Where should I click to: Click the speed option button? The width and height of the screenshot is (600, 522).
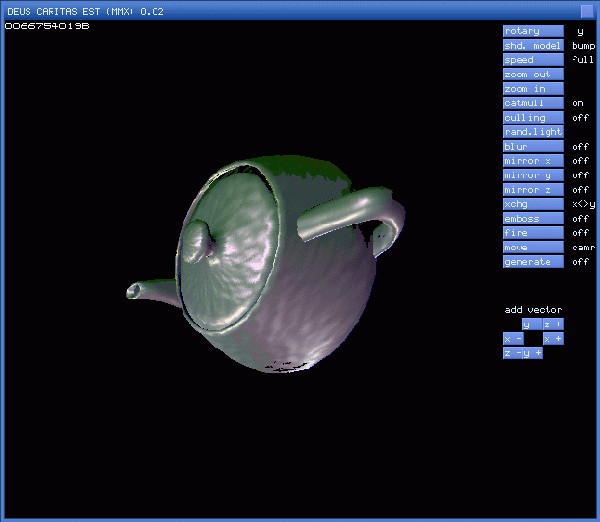[x=533, y=60]
